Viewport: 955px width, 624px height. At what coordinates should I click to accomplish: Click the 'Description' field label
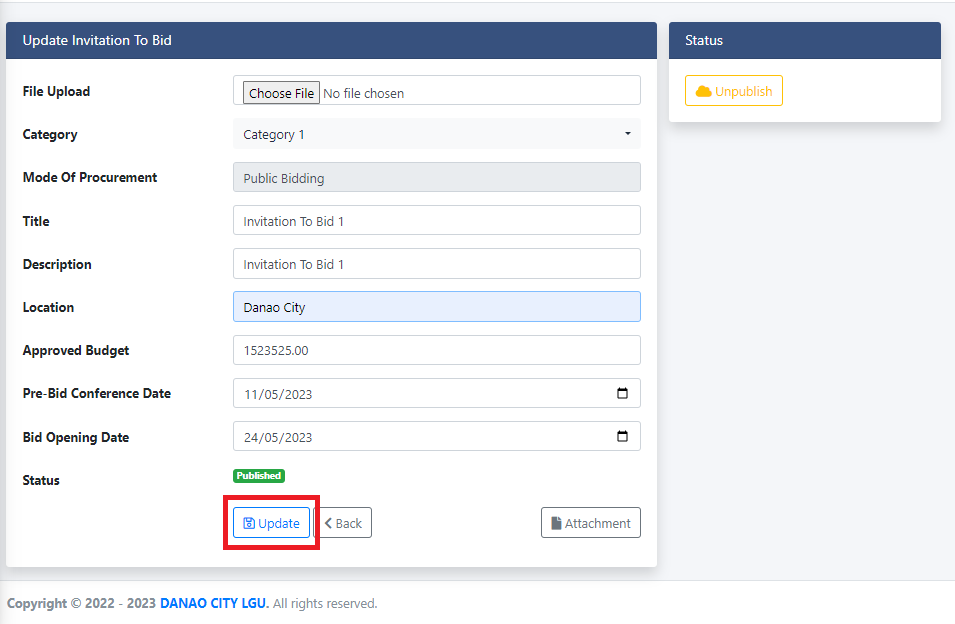point(57,264)
